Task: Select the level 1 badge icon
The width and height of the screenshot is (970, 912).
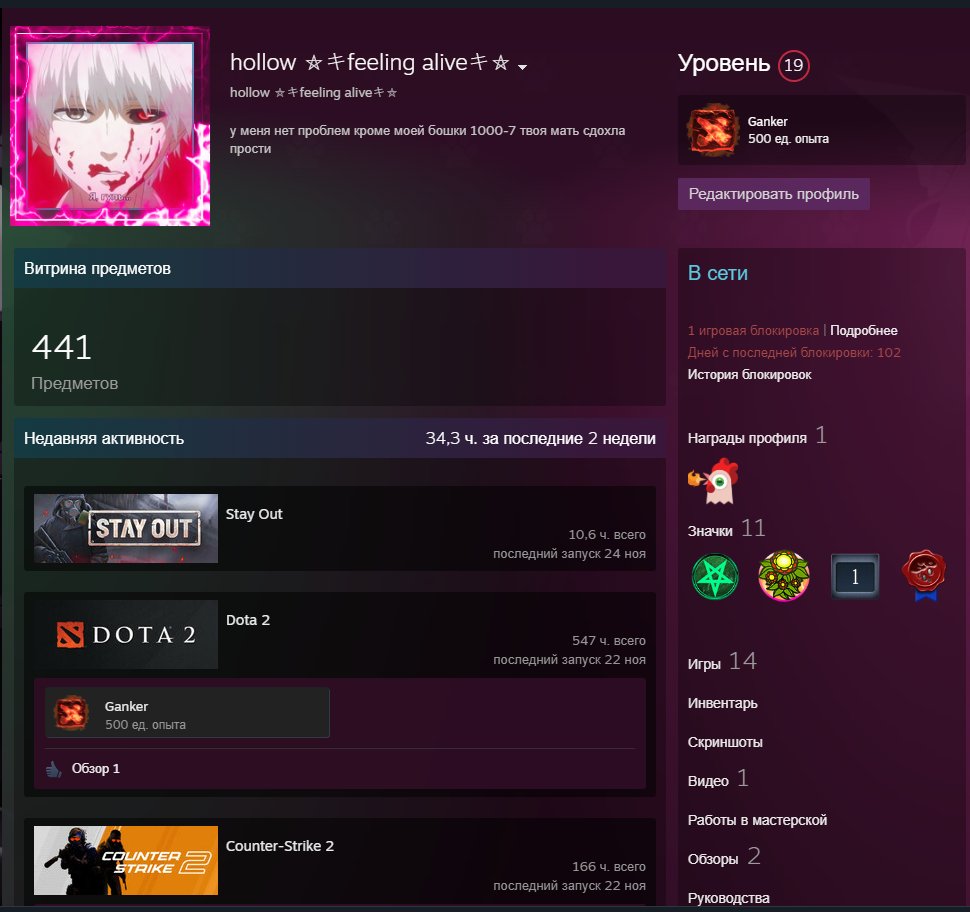Action: pyautogui.click(x=855, y=577)
